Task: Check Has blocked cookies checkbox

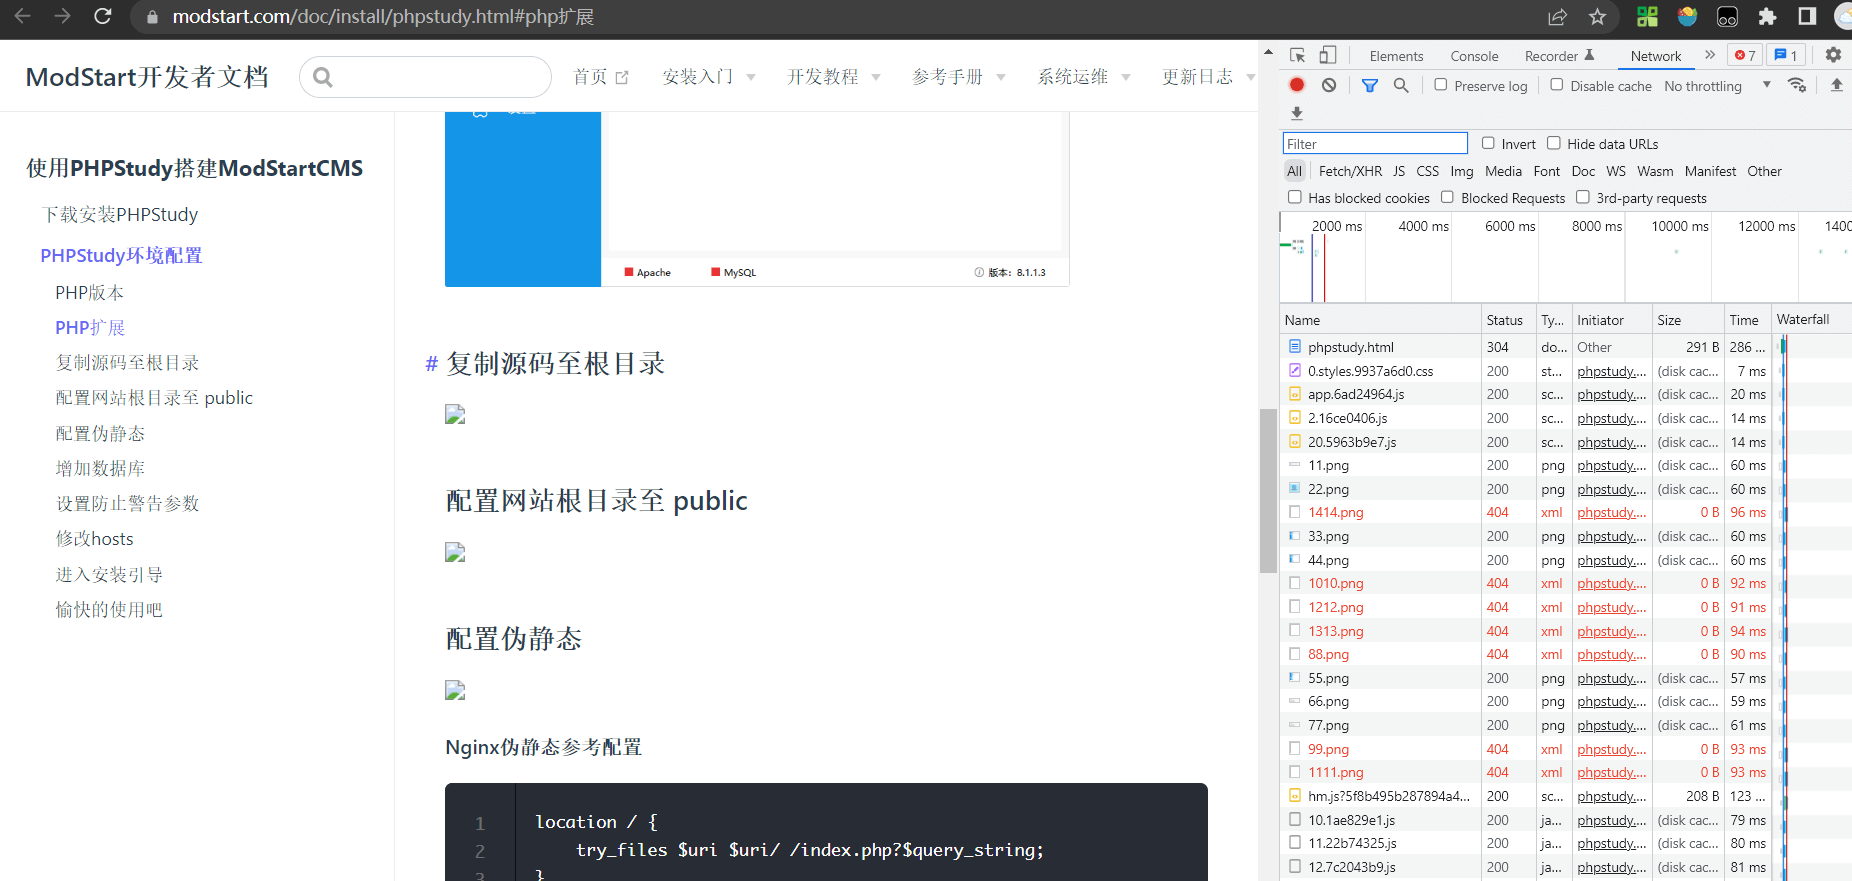Action: [x=1295, y=197]
